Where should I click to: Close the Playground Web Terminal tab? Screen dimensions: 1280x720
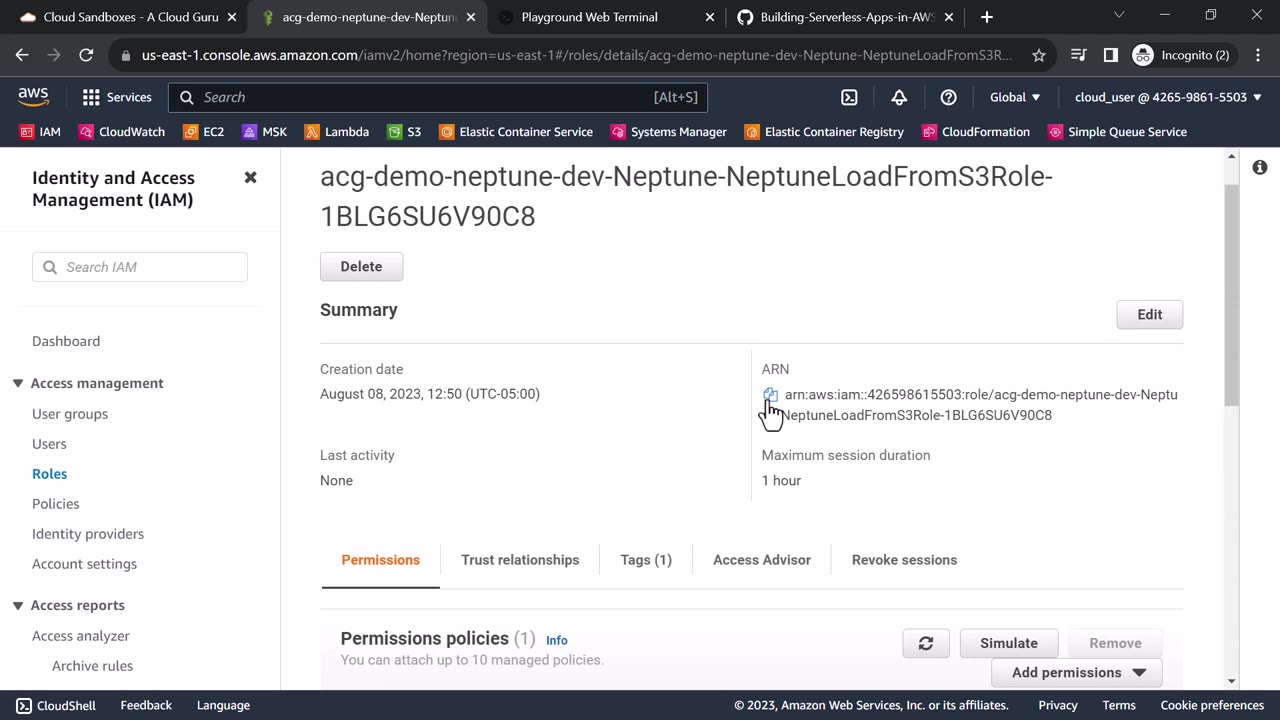coord(710,17)
